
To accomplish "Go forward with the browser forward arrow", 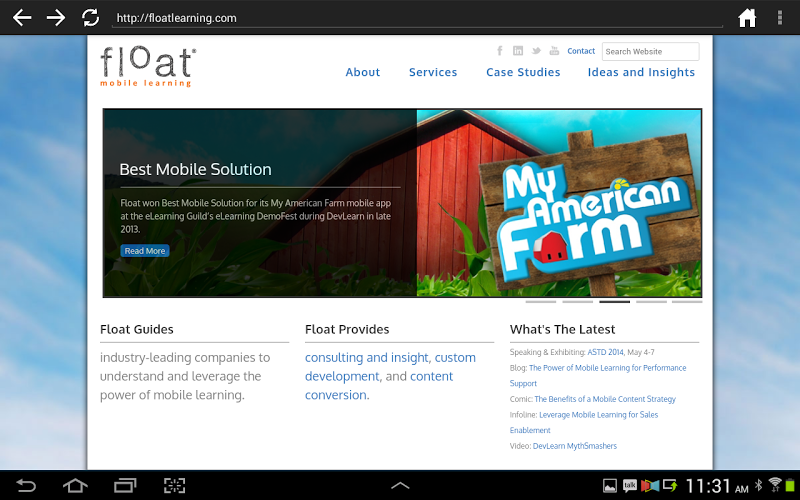I will point(56,18).
